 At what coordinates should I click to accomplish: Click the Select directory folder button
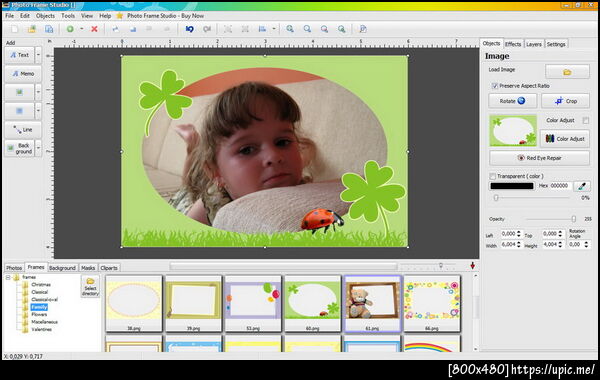pos(90,286)
